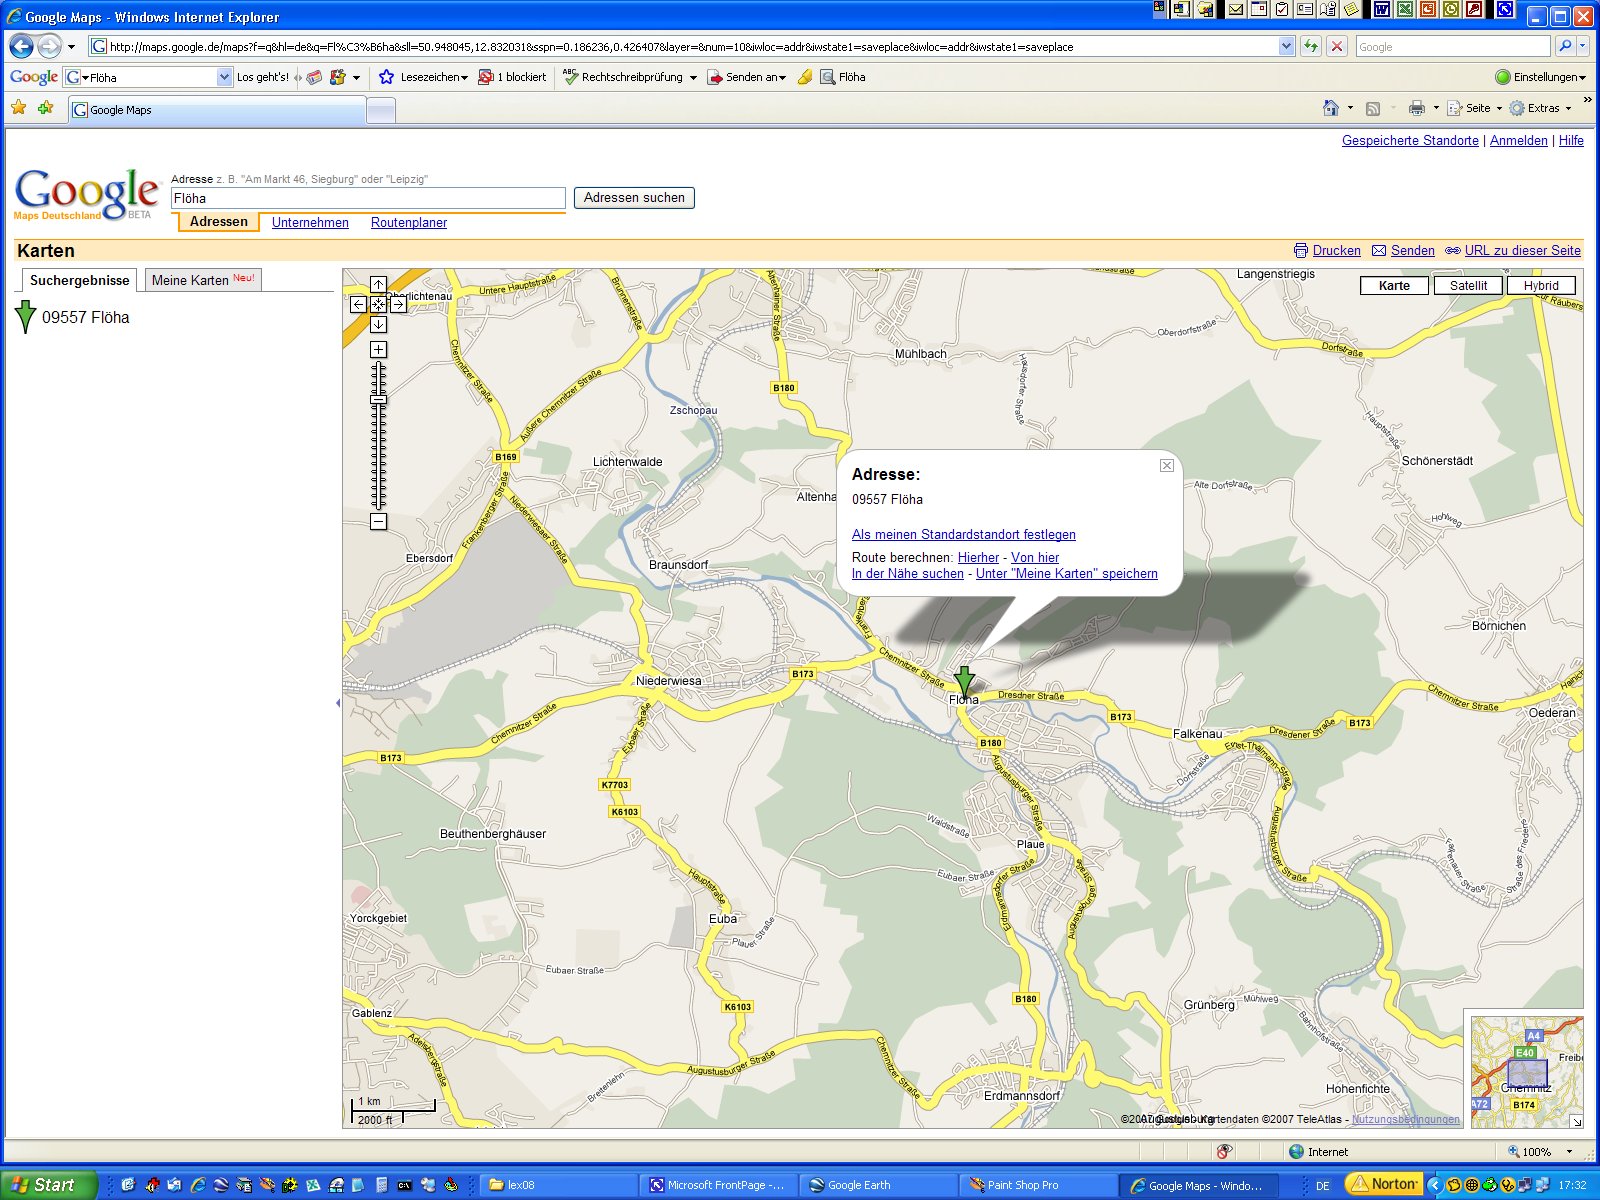Click the overview minimap thumbnail
Screen dimensions: 1600x1200
(1527, 1073)
